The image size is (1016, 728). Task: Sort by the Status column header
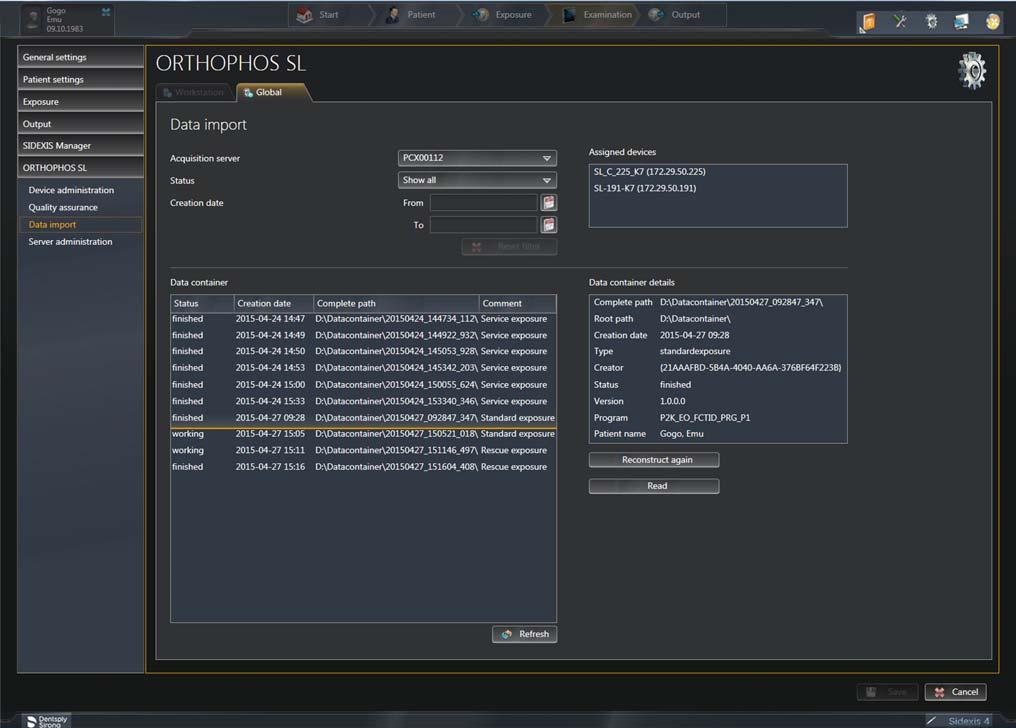pyautogui.click(x=202, y=303)
